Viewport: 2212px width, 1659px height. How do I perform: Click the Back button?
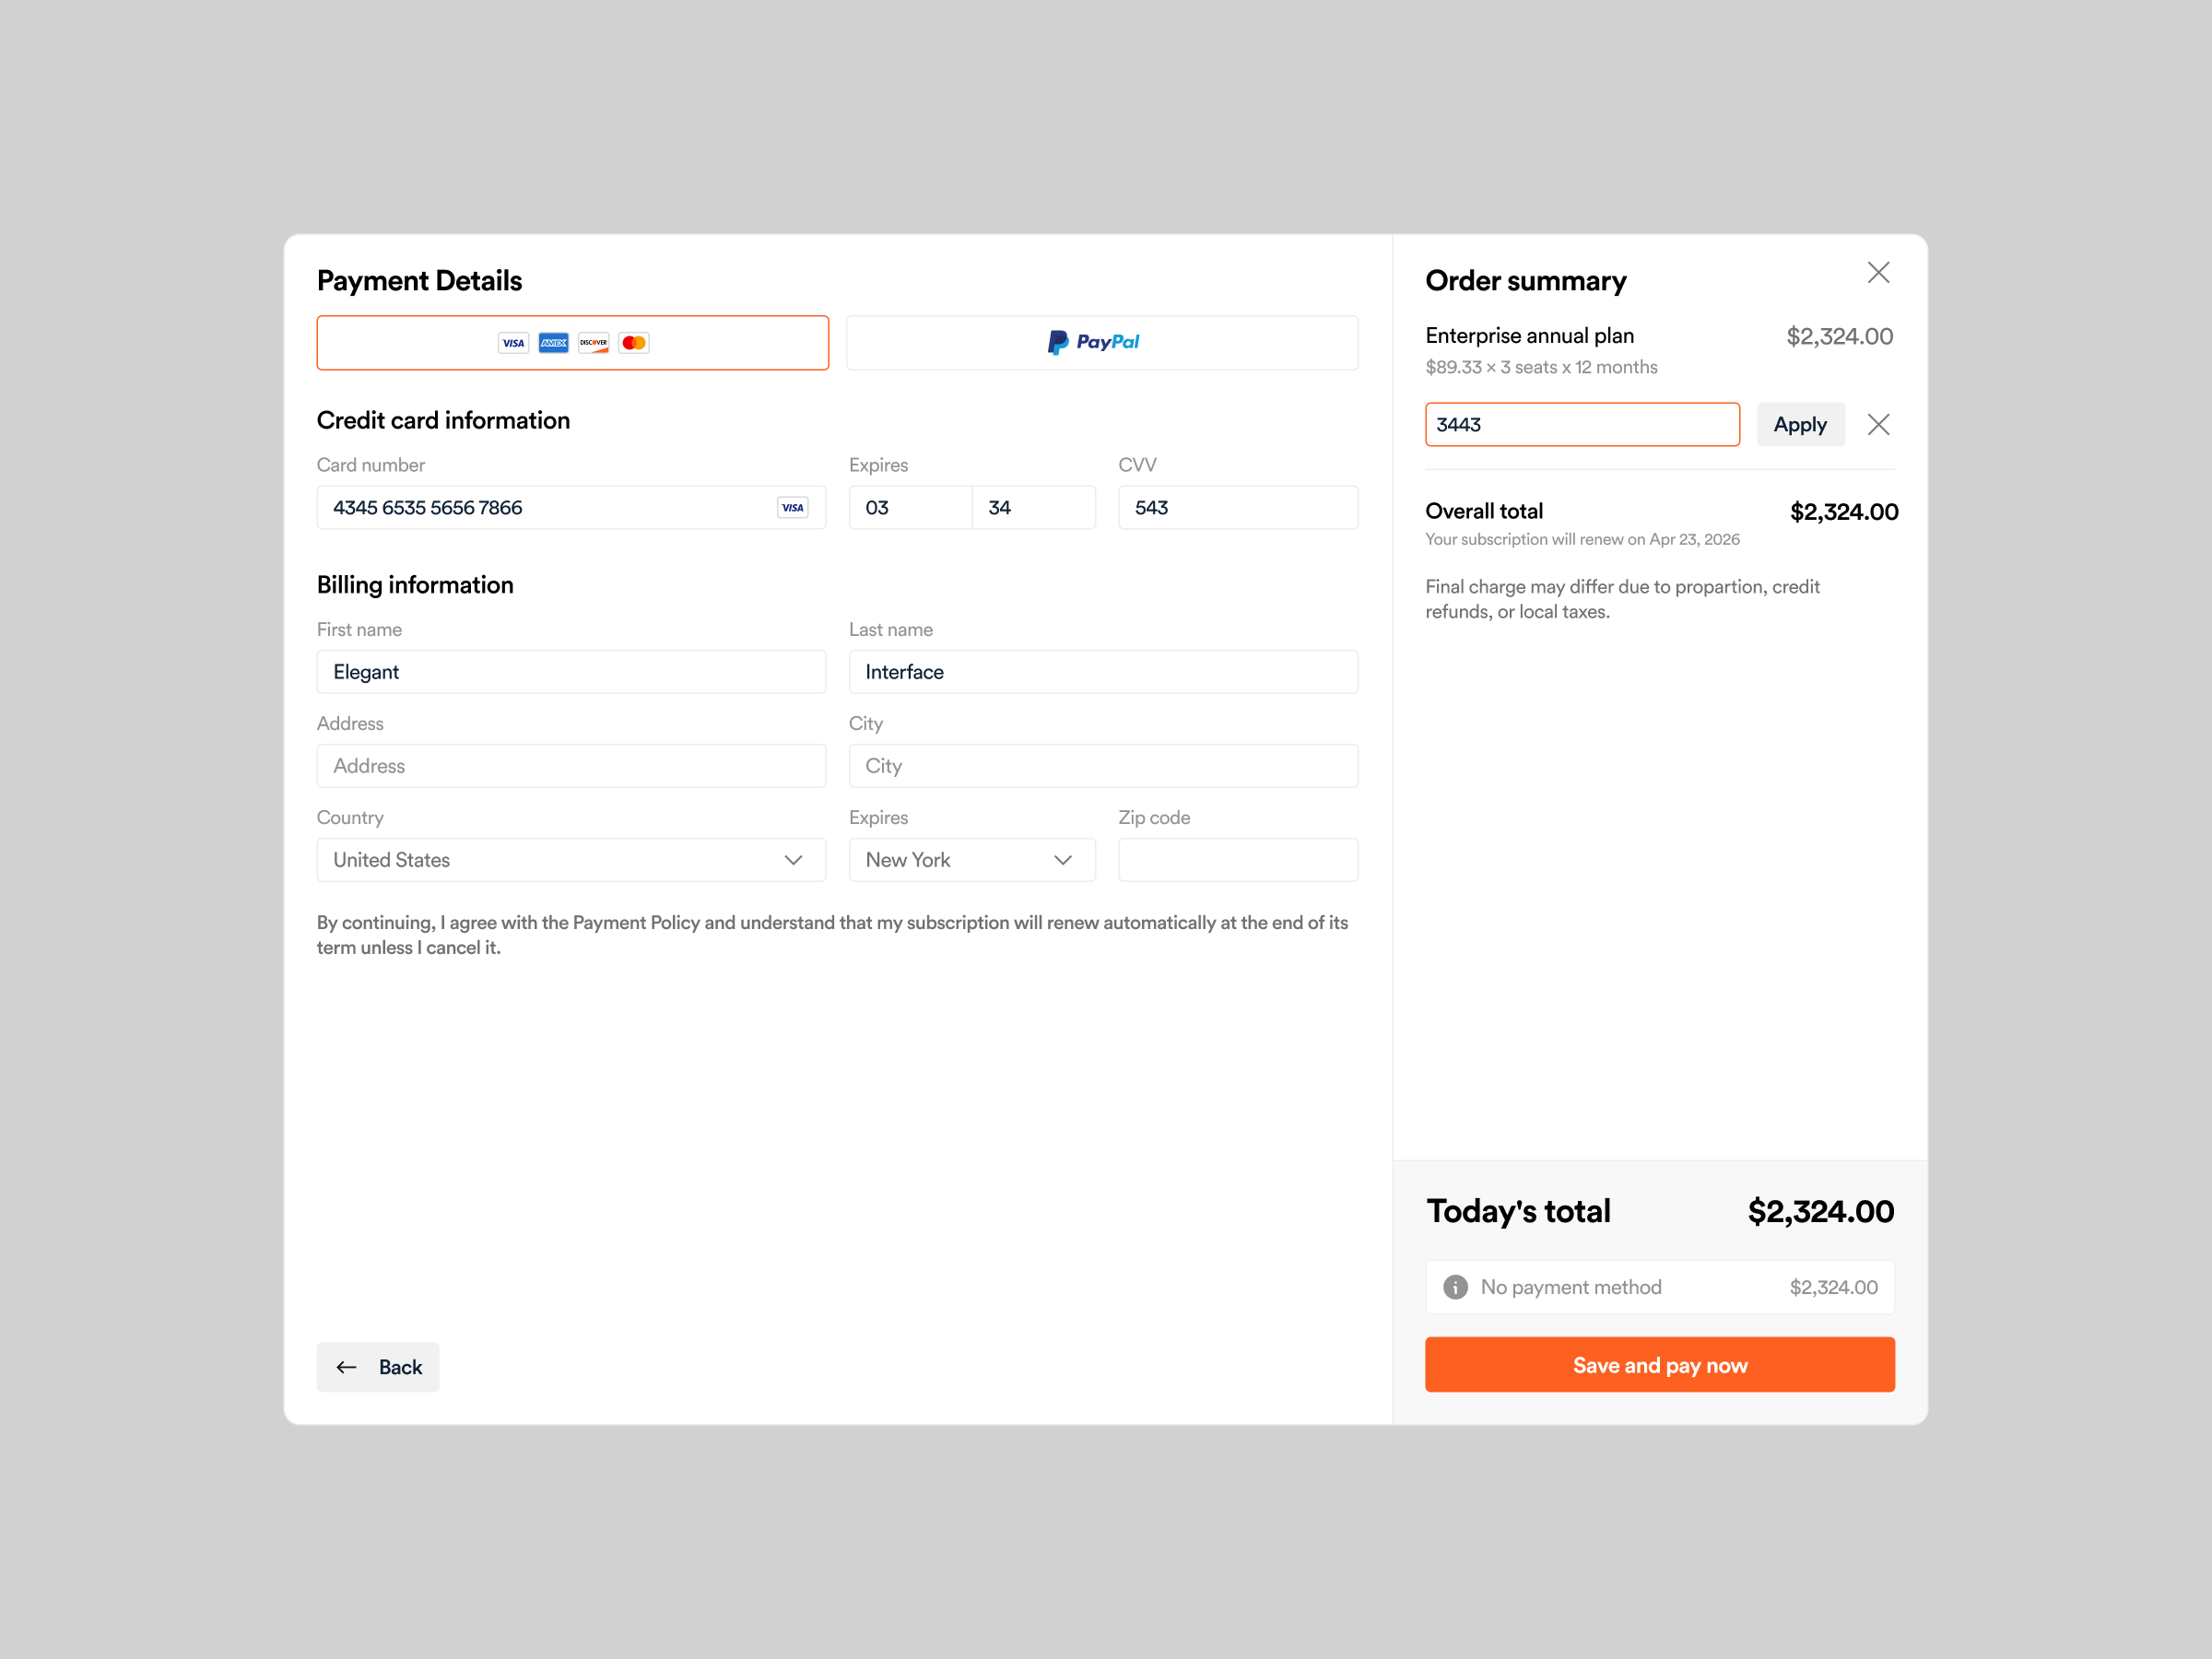pyautogui.click(x=377, y=1366)
